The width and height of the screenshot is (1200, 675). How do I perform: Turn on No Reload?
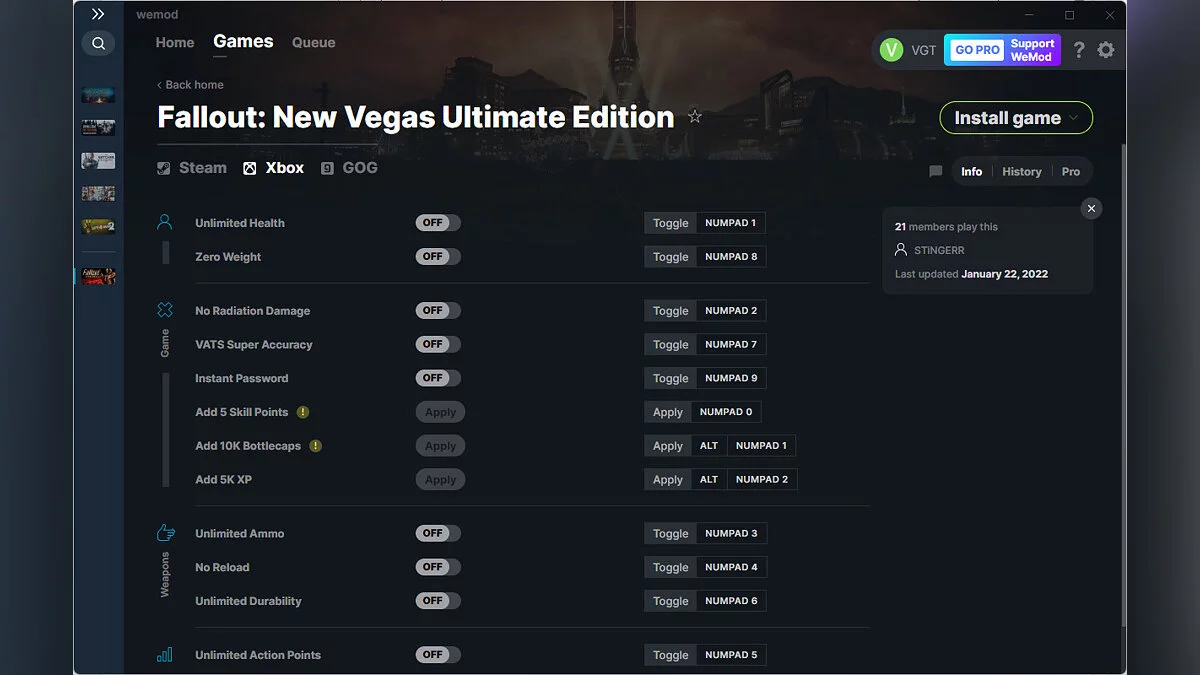437,567
